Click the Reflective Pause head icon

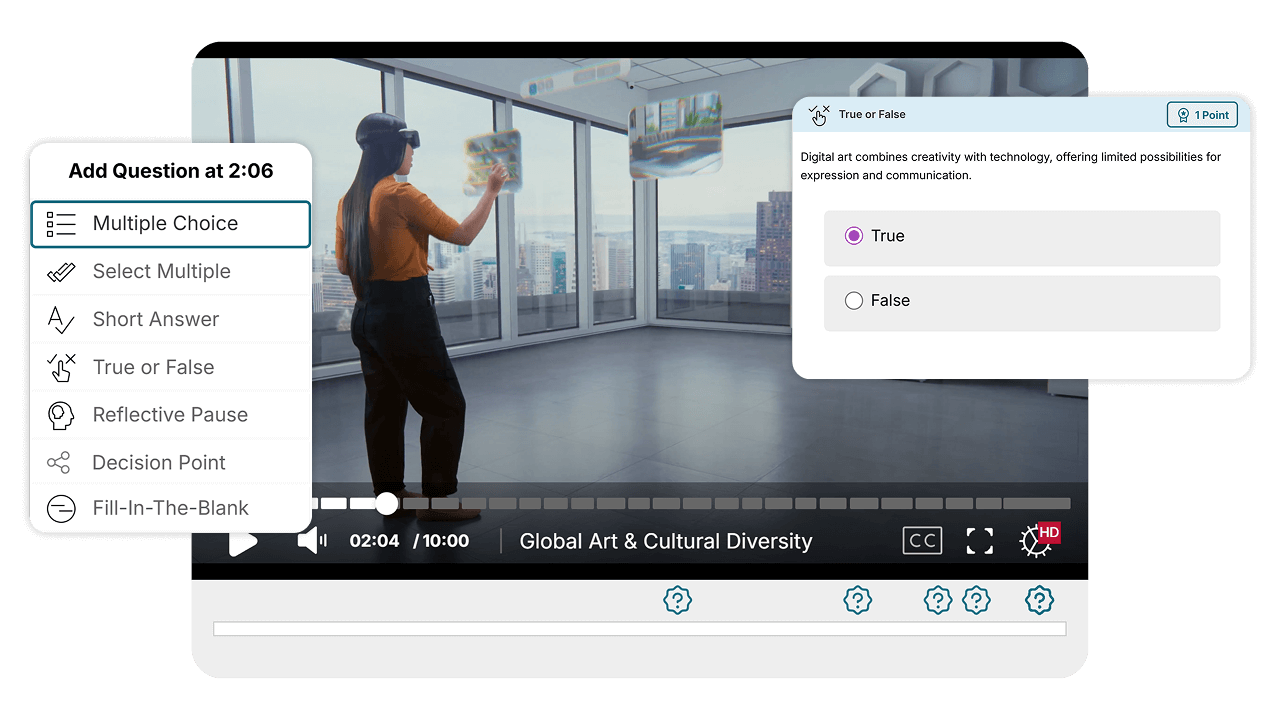[x=61, y=415]
